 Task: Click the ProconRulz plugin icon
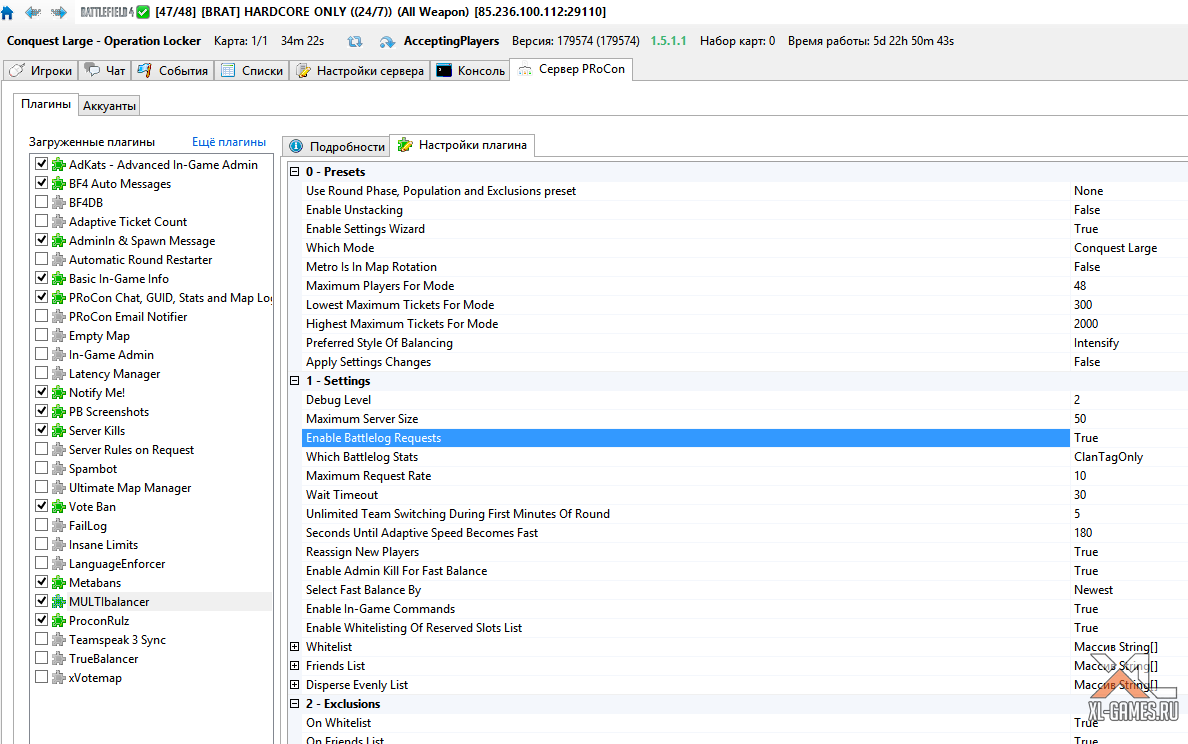click(58, 621)
